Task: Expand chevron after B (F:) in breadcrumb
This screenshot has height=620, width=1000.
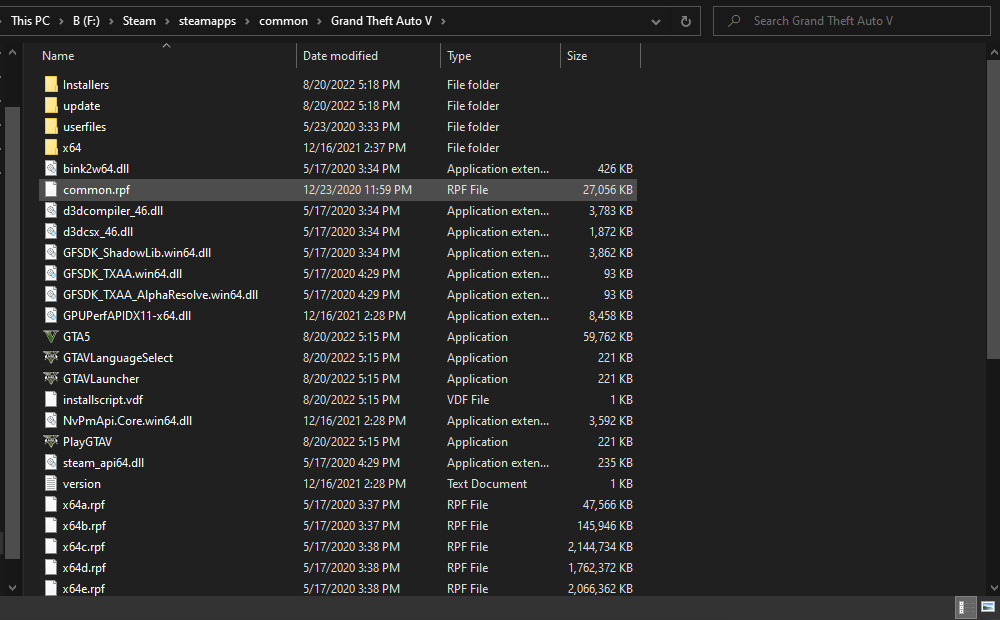Action: click(x=111, y=21)
